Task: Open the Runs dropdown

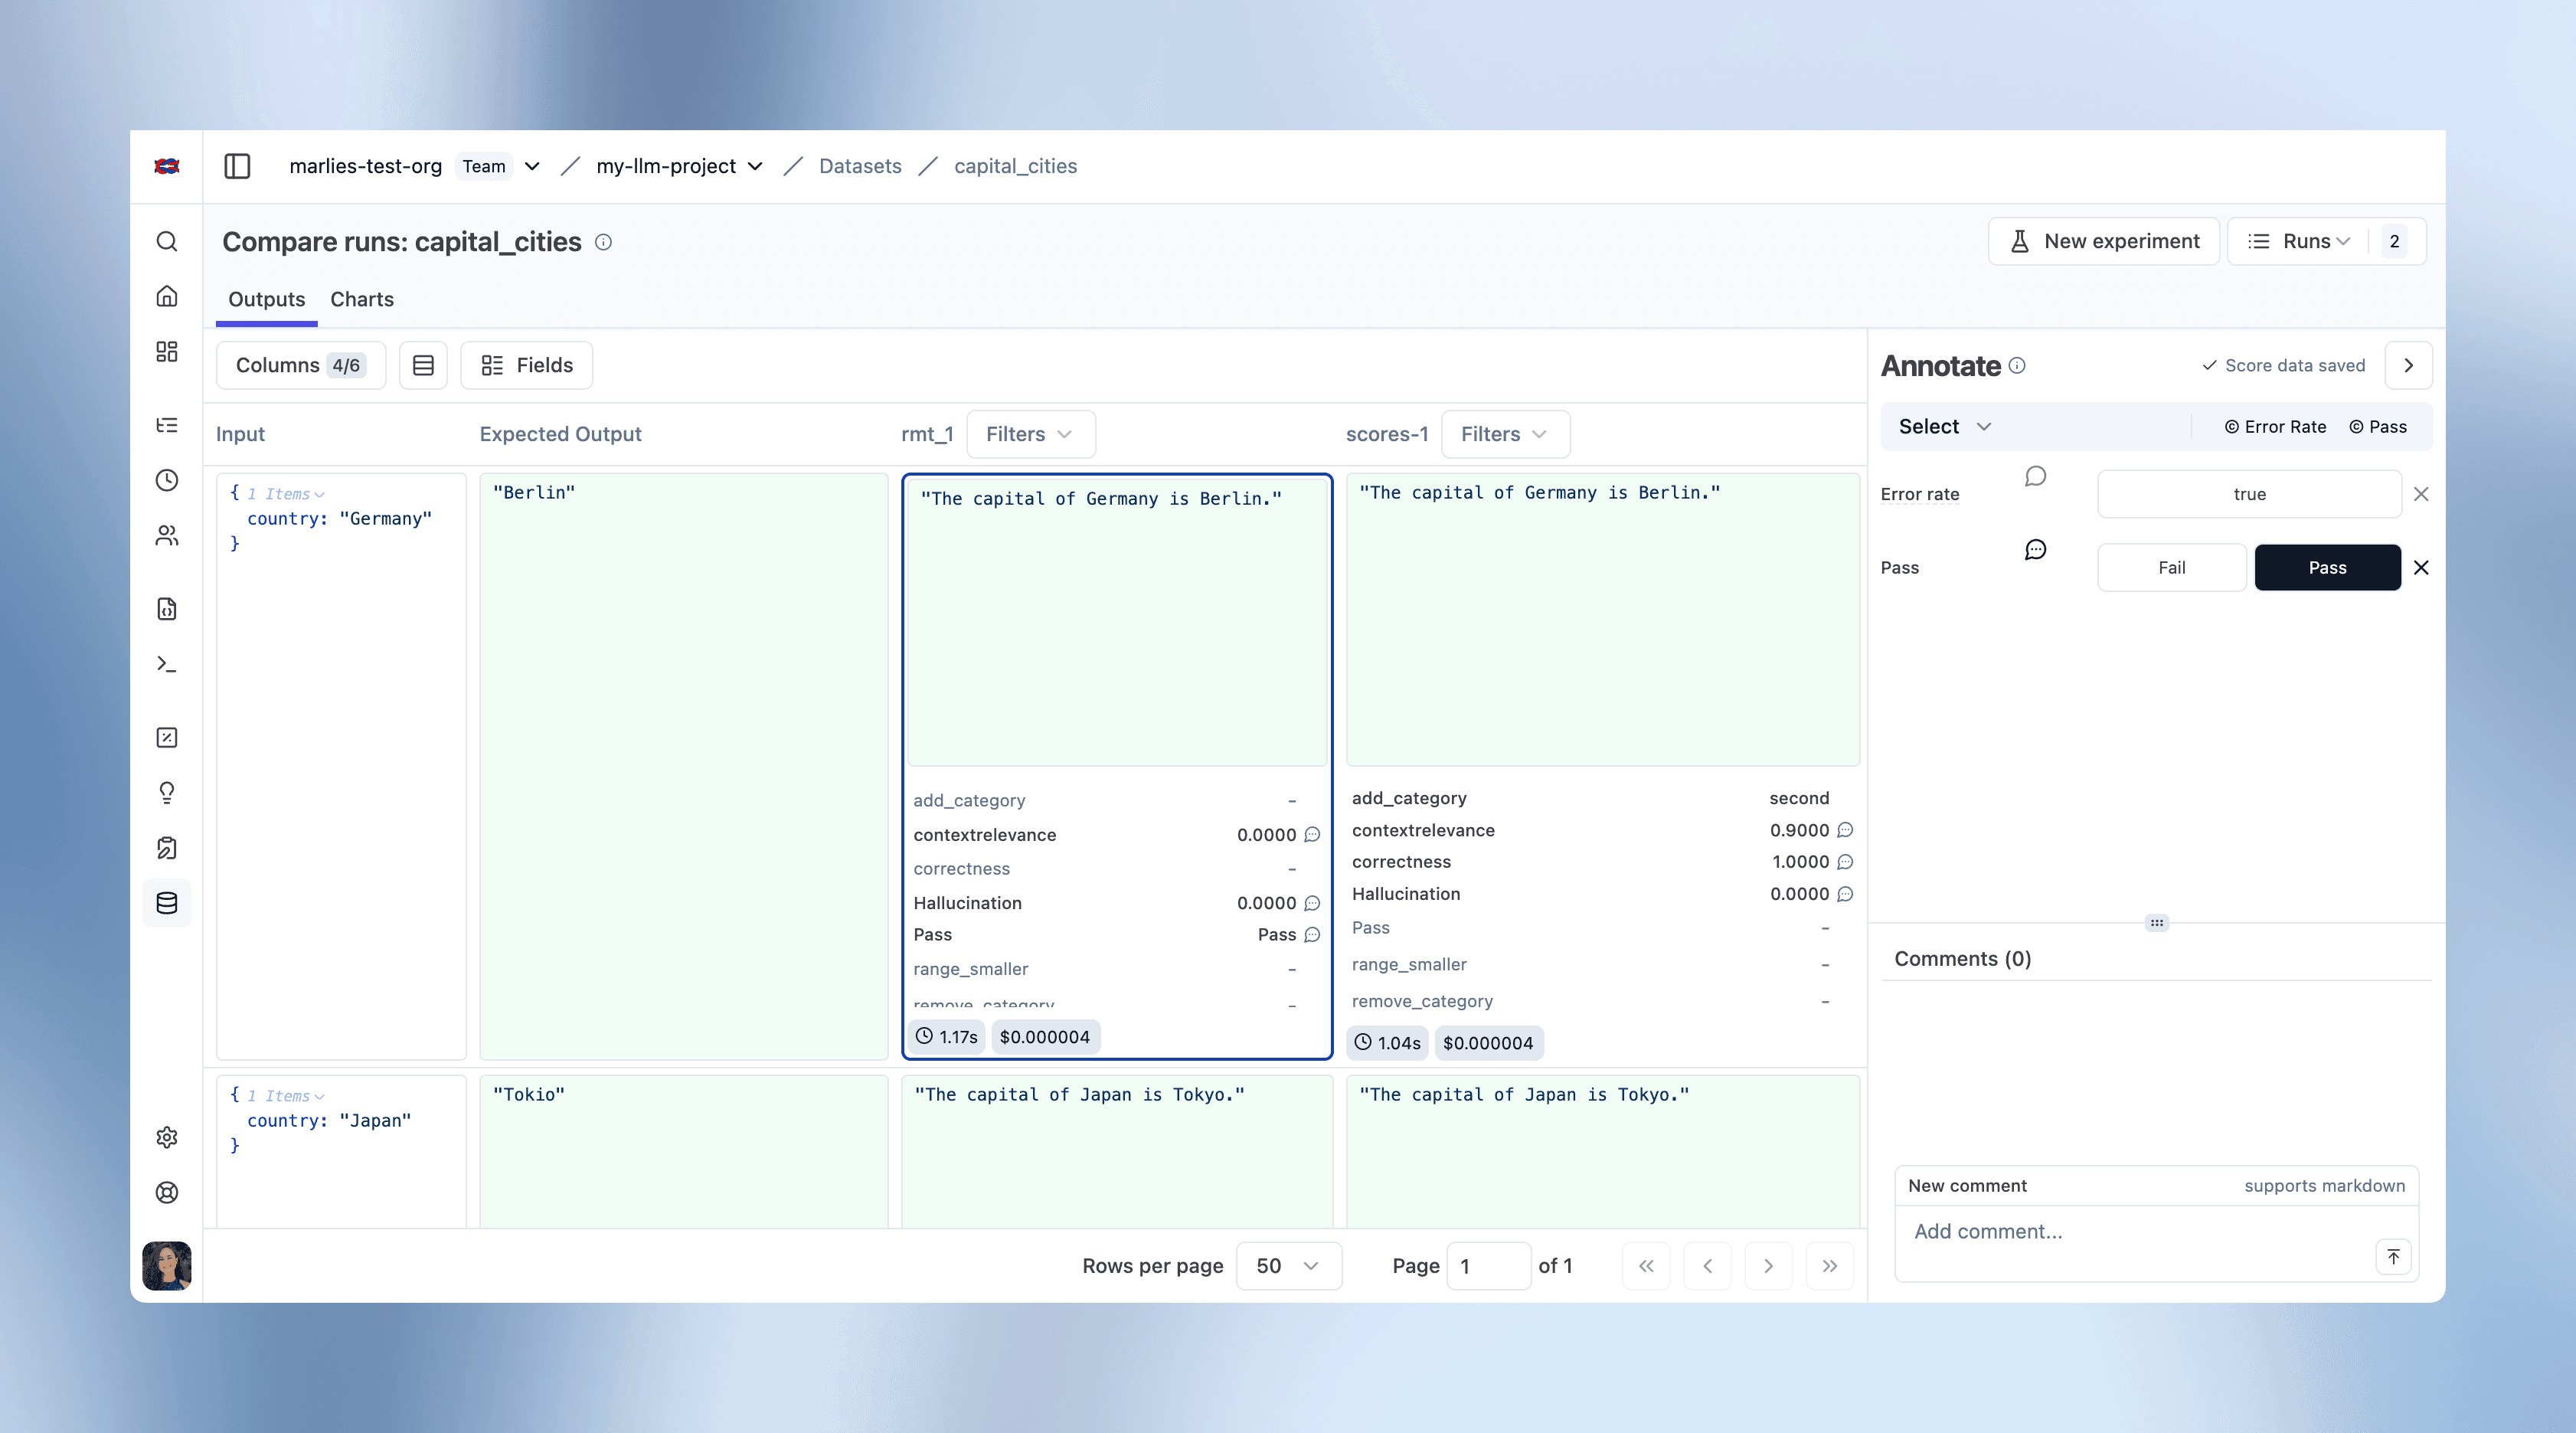Action: [x=2297, y=241]
